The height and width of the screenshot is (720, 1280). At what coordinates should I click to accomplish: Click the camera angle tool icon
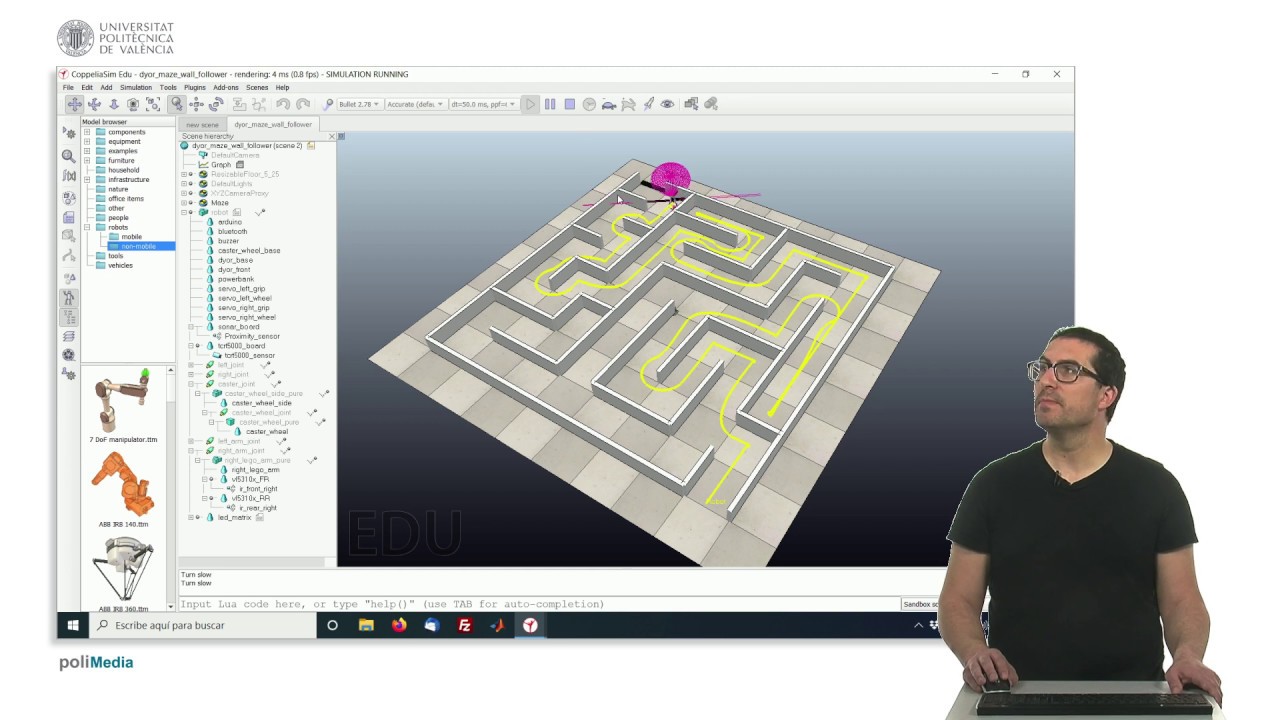[133, 104]
